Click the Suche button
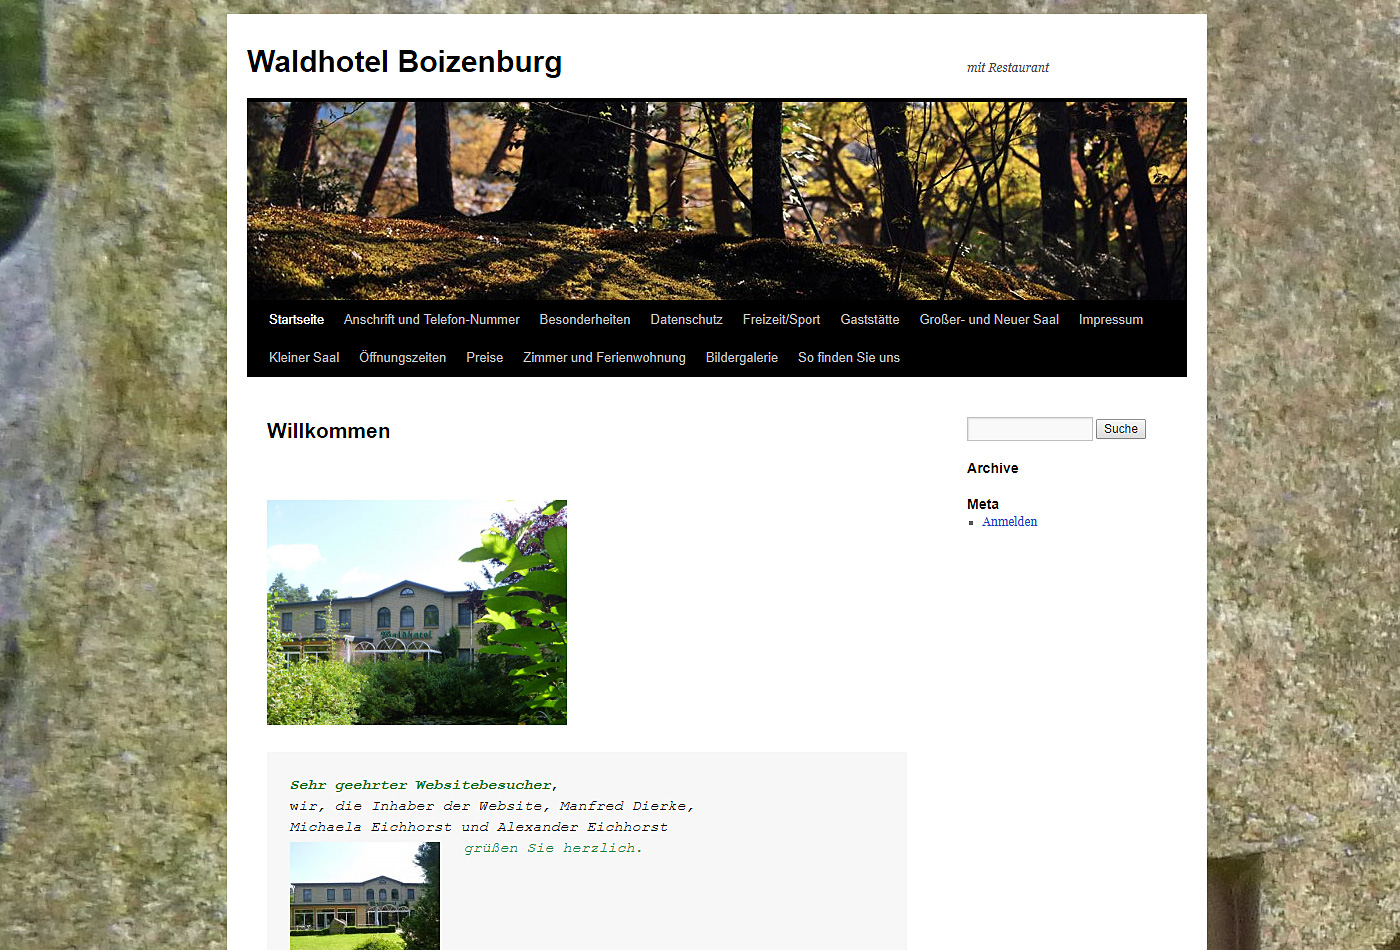The width and height of the screenshot is (1400, 950). pos(1121,429)
